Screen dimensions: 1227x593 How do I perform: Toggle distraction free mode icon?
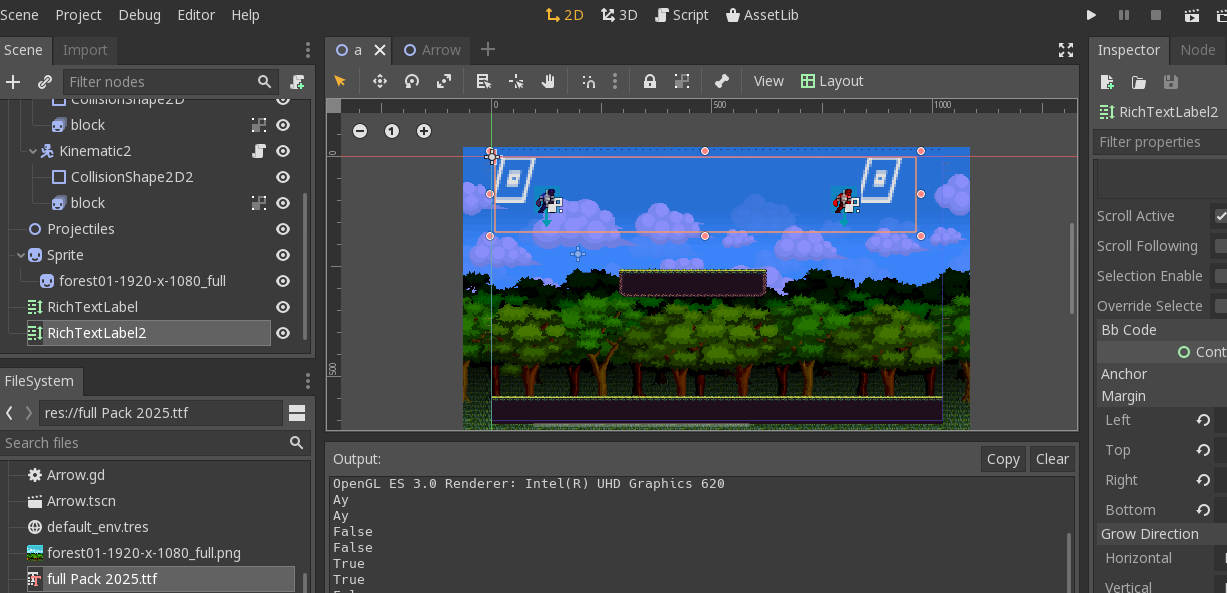coord(1066,50)
